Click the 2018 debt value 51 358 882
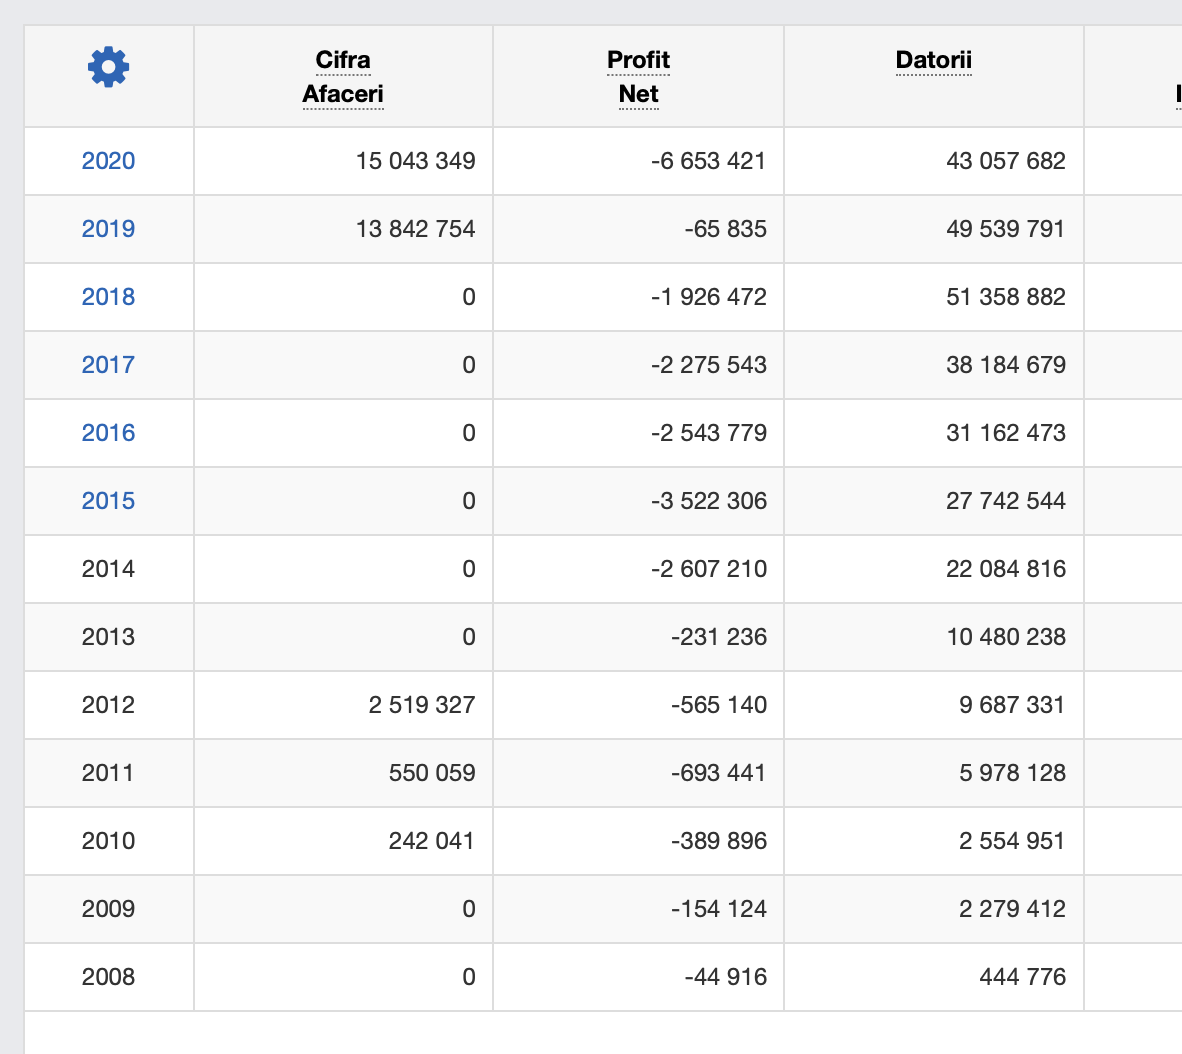The height and width of the screenshot is (1054, 1182). [1005, 297]
